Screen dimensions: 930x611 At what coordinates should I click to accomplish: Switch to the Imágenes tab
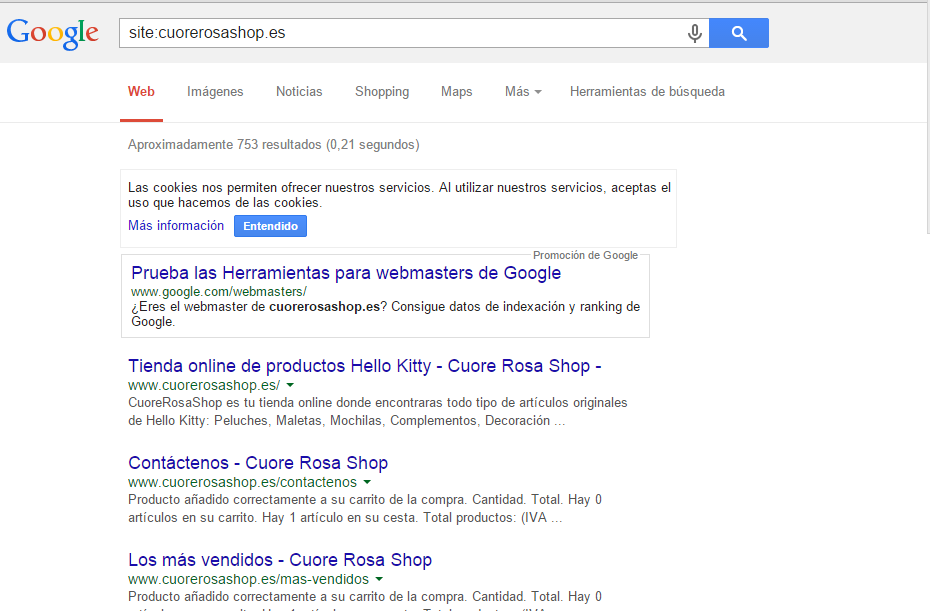(x=215, y=92)
